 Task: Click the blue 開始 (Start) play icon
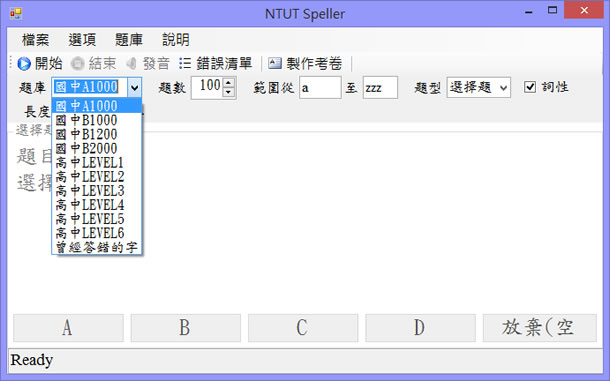click(x=24, y=63)
